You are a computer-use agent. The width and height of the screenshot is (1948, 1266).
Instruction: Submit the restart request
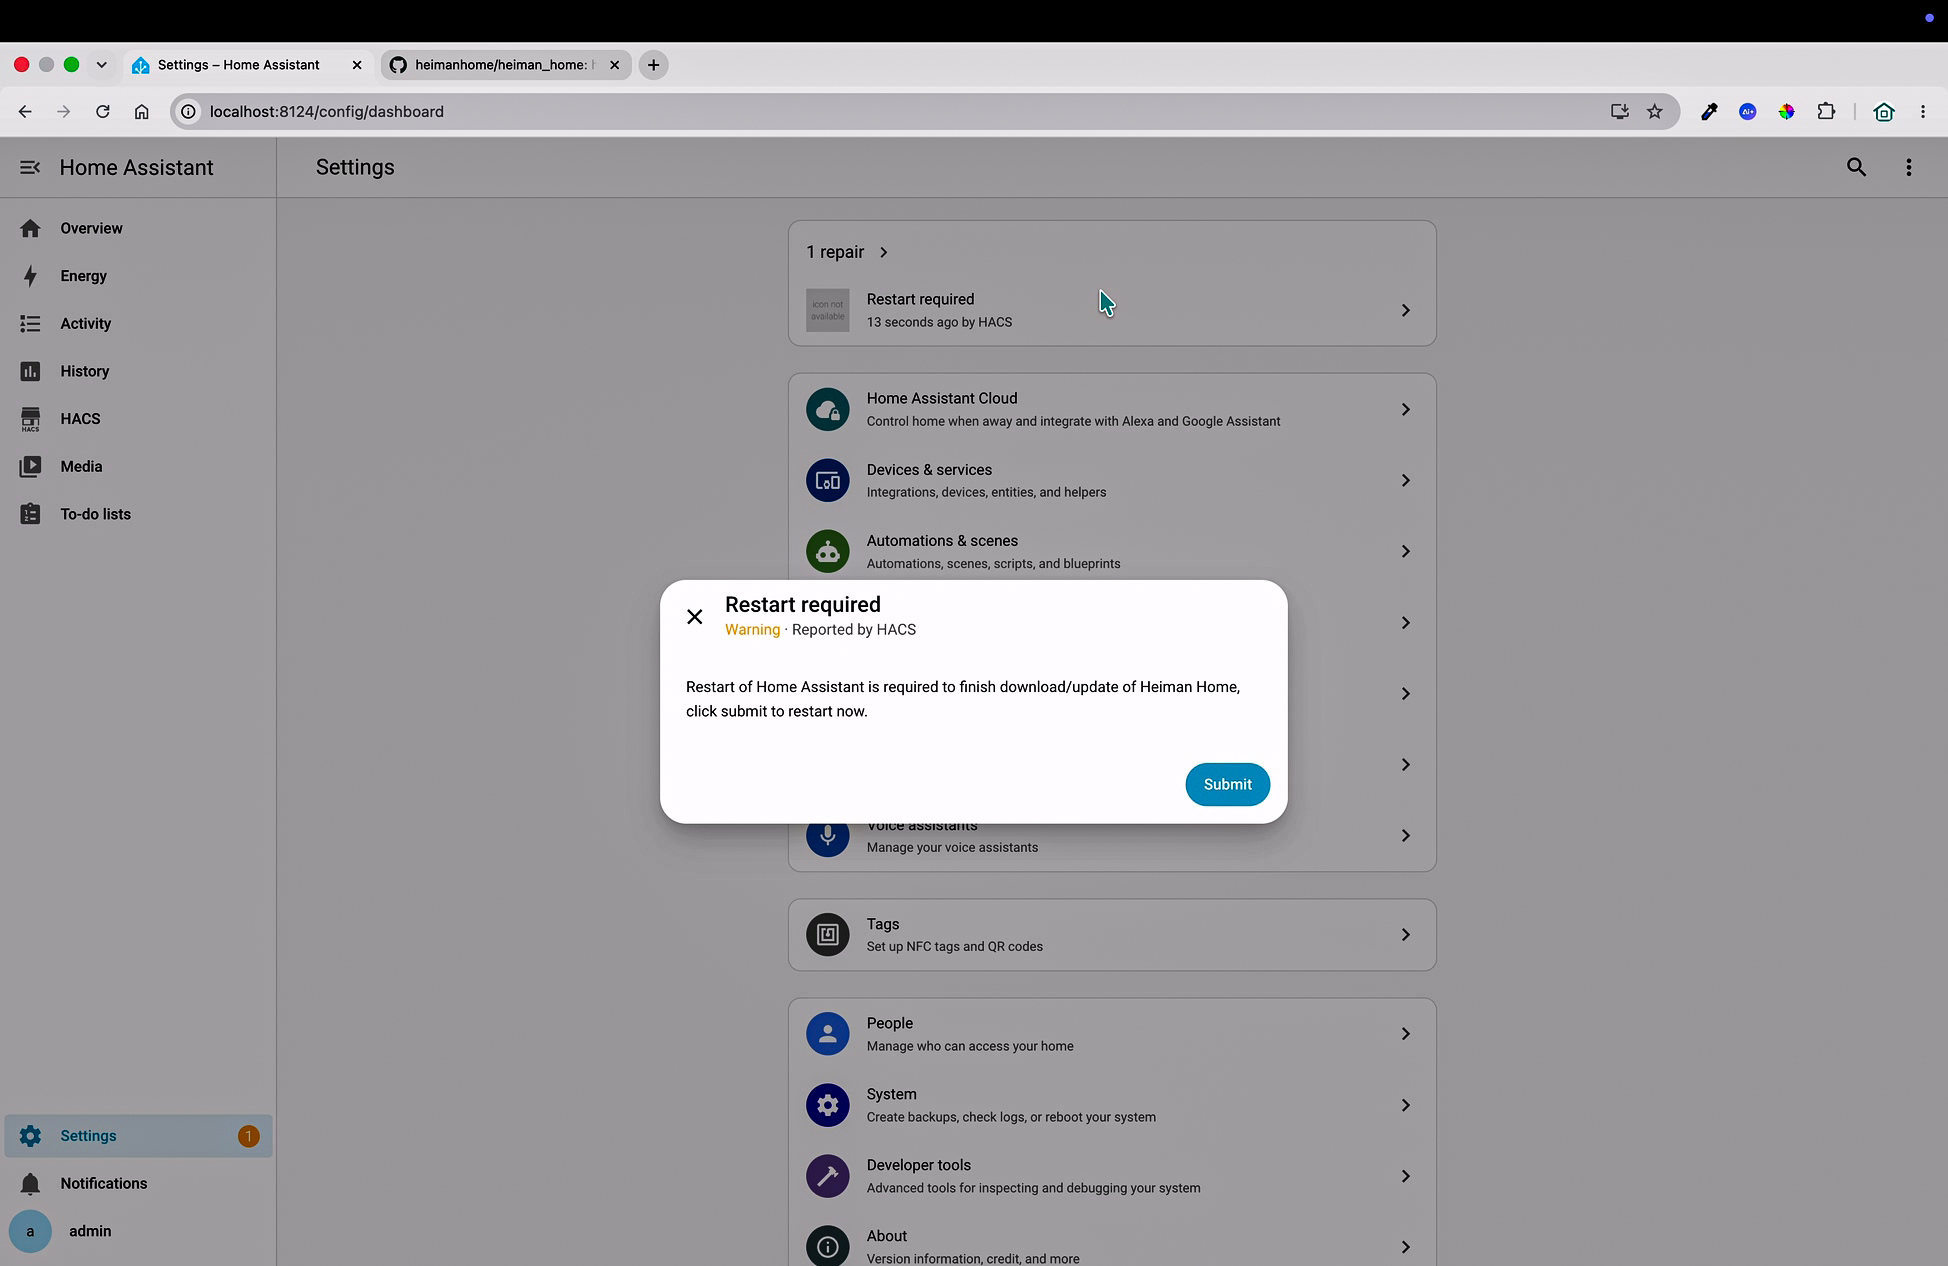click(1227, 784)
